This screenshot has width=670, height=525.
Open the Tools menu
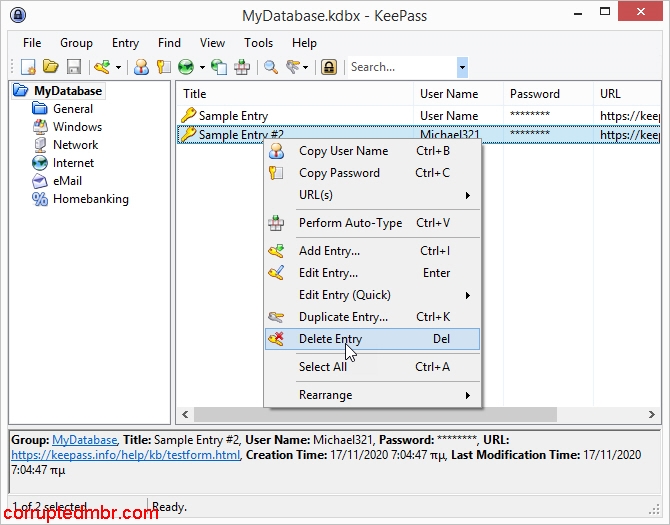tap(259, 43)
